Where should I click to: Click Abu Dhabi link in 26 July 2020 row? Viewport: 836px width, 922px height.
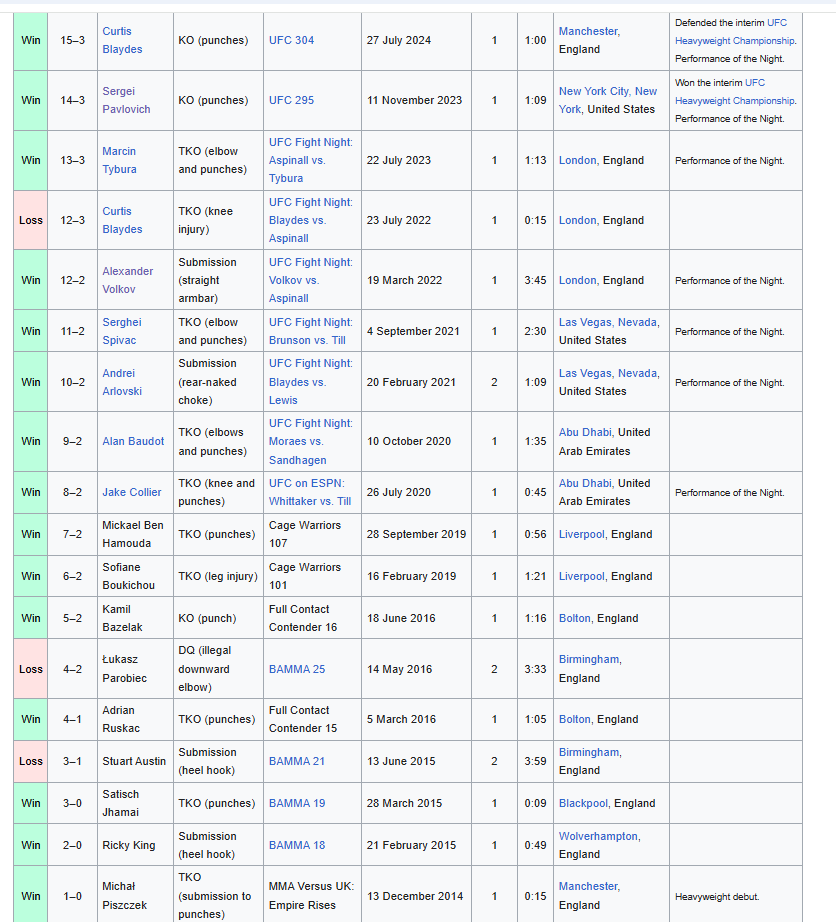click(x=585, y=483)
